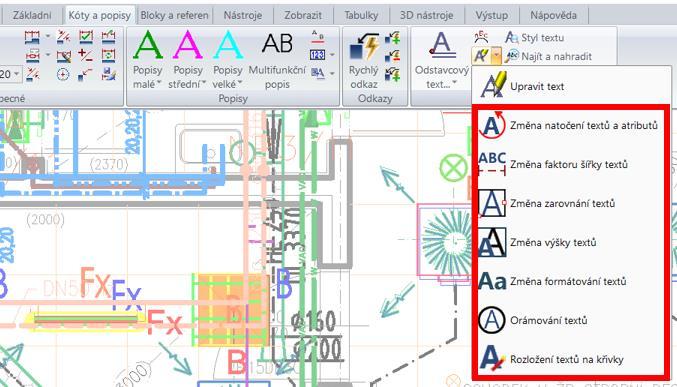Viewport: 677px width, 387px height.
Task: Select the cyan Popisy velké icon
Action: pos(228,45)
